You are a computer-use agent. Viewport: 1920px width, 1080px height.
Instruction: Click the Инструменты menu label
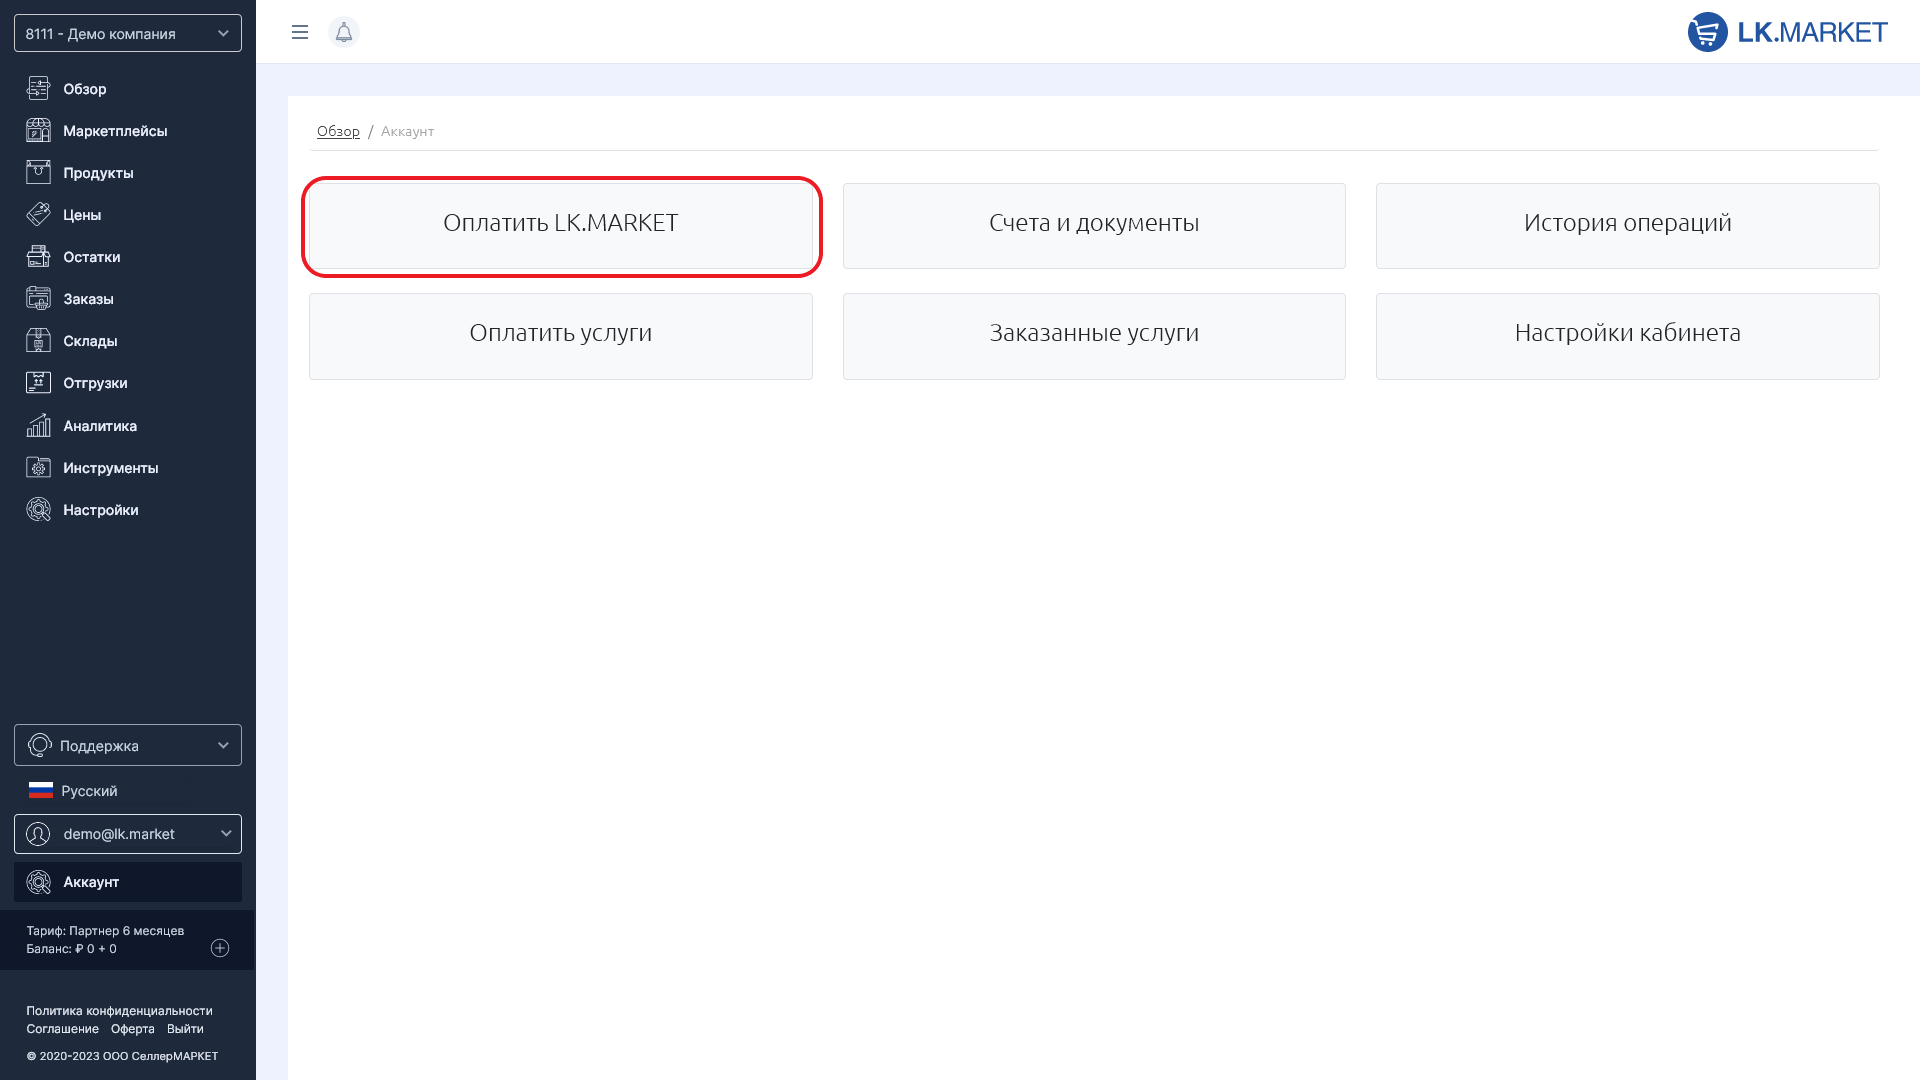[x=111, y=468]
